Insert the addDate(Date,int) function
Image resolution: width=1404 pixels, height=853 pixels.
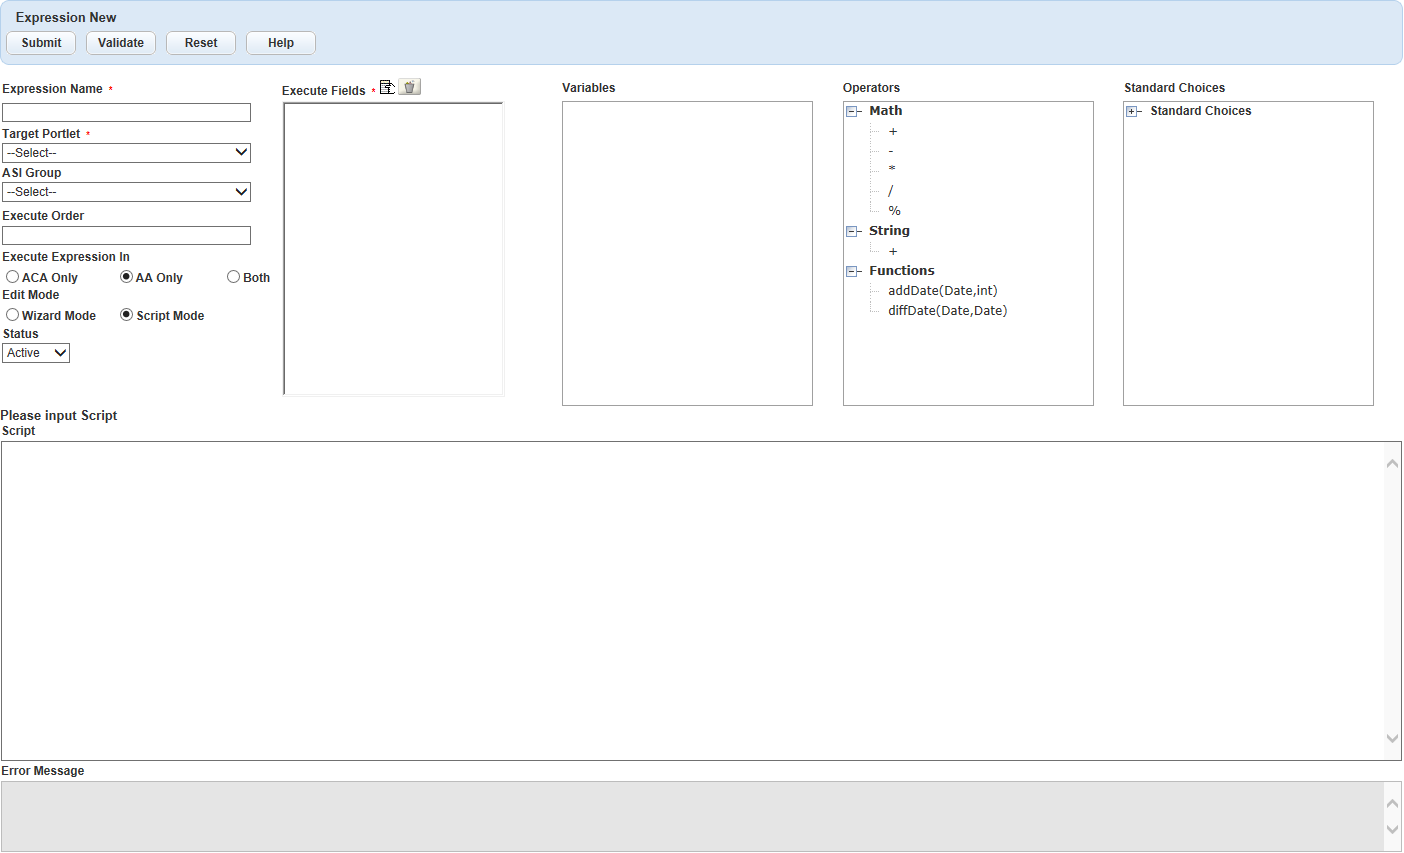click(x=942, y=291)
